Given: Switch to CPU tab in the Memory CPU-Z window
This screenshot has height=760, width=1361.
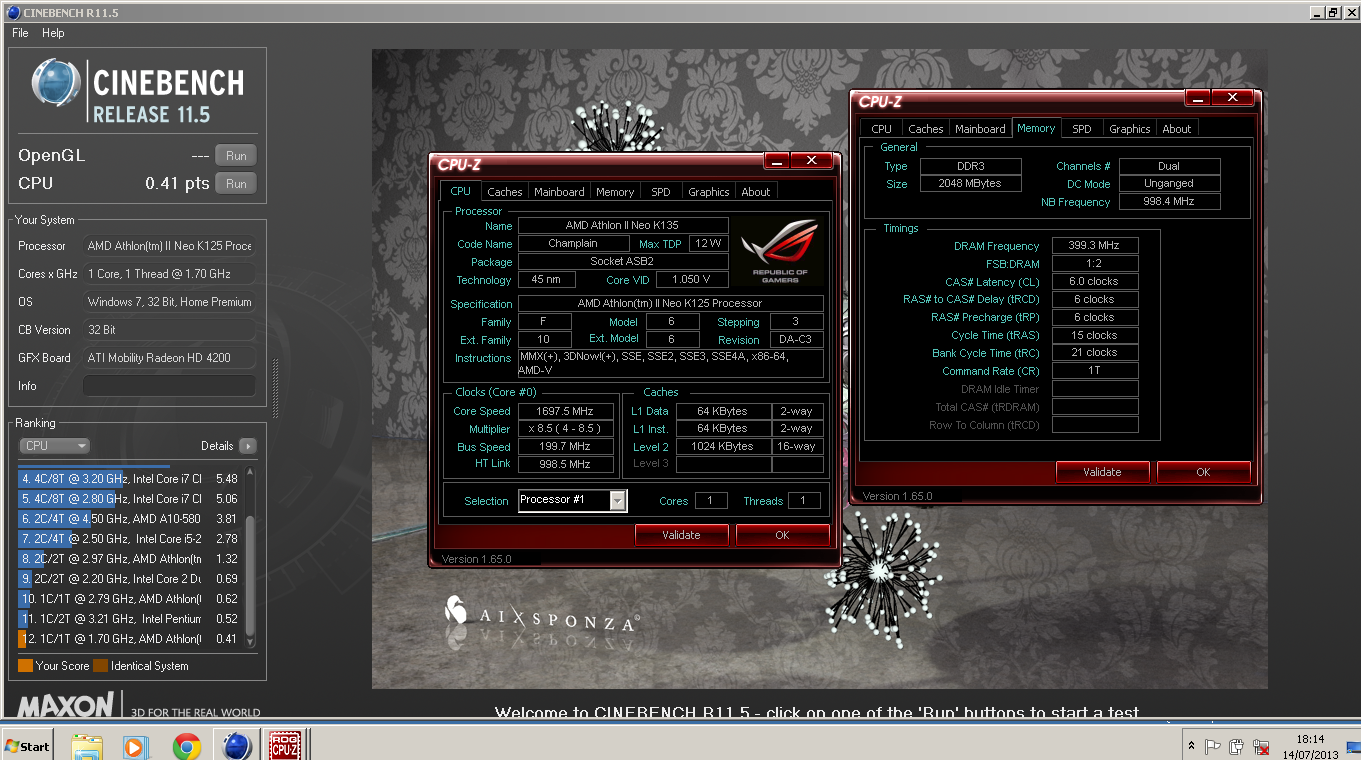Looking at the screenshot, I should tap(881, 129).
